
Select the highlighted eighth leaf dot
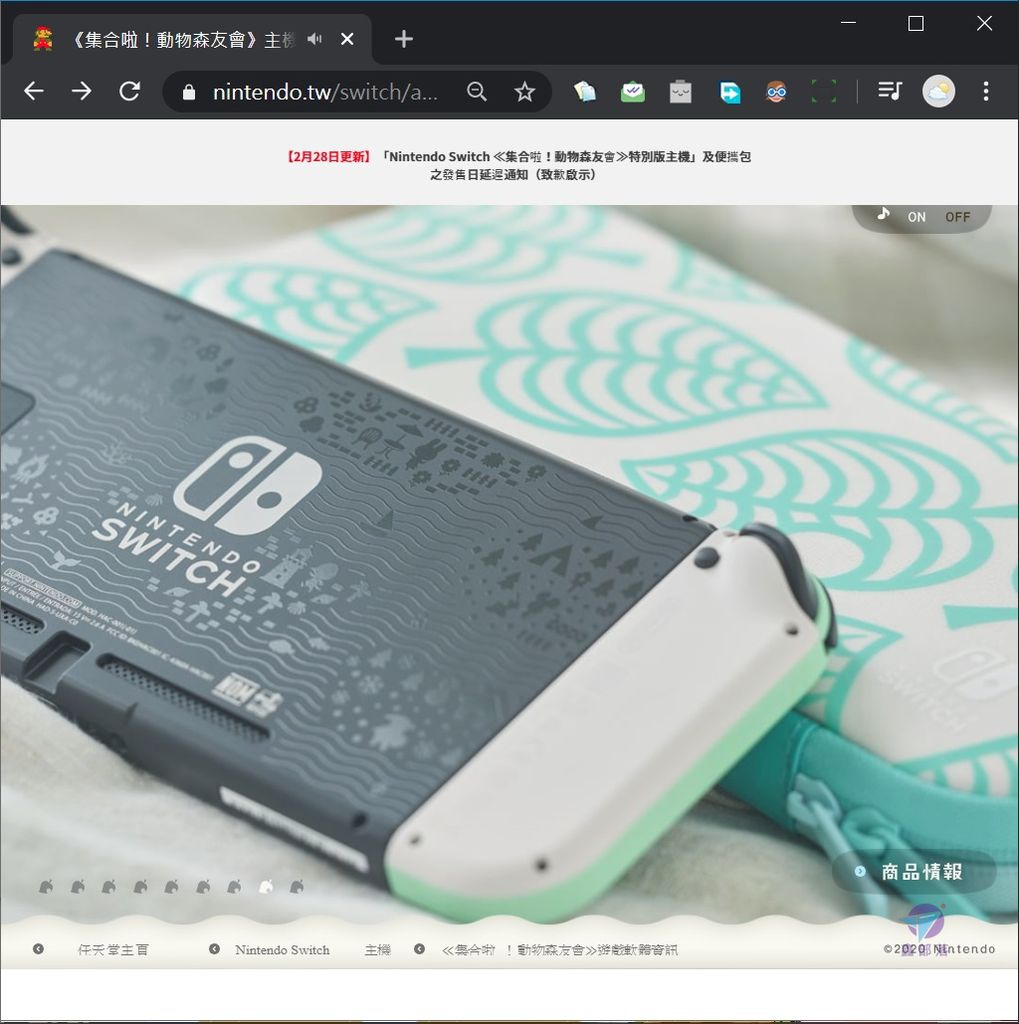coord(265,886)
